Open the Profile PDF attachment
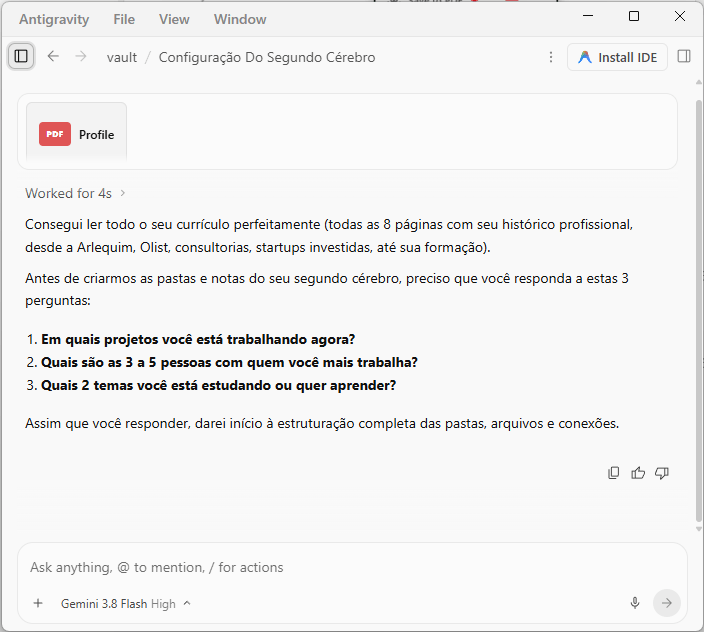The height and width of the screenshot is (632, 704). [76, 132]
